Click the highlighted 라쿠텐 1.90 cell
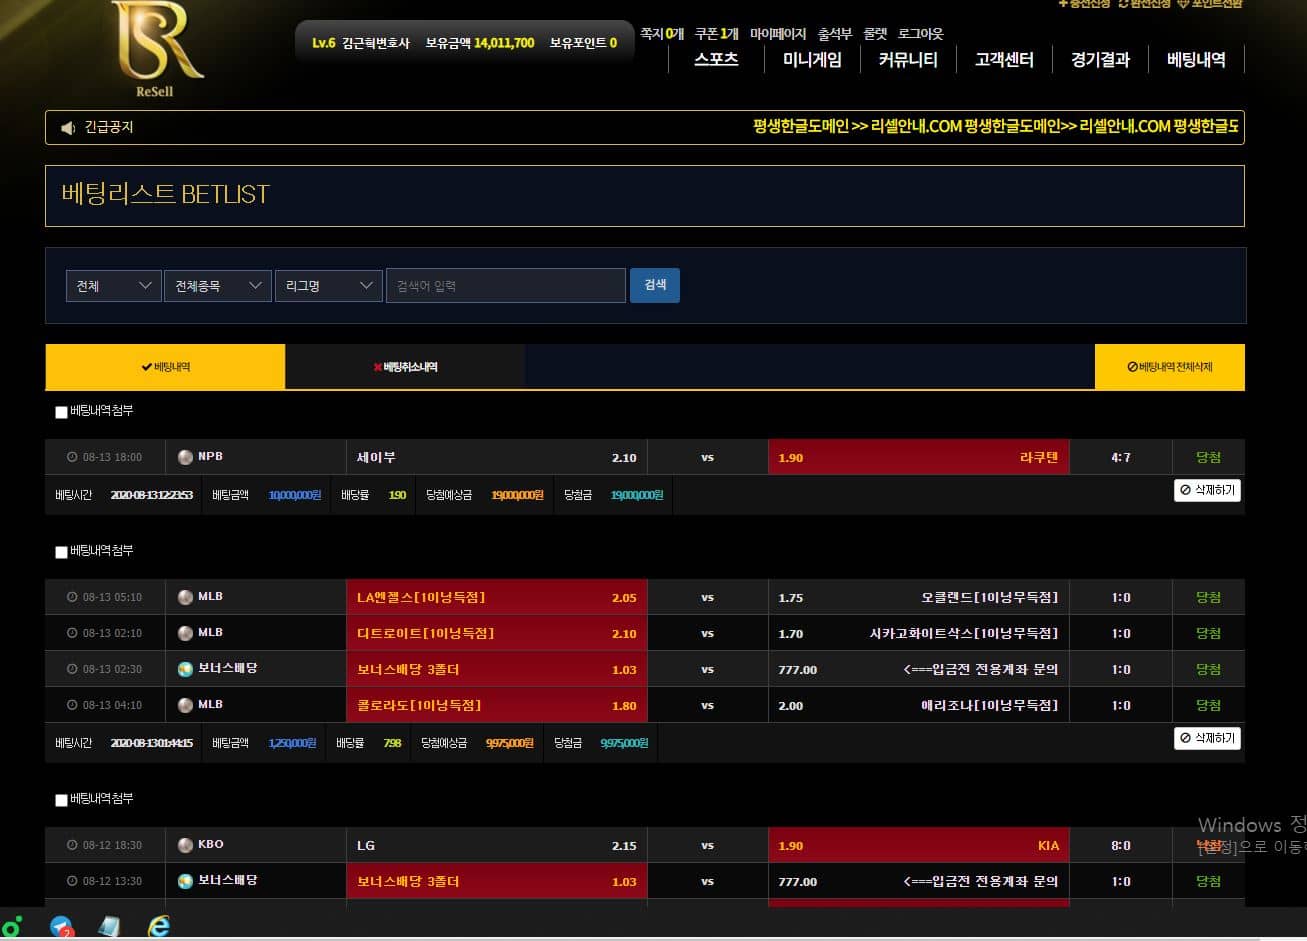Screen dimensions: 1307x941 click(x=919, y=457)
